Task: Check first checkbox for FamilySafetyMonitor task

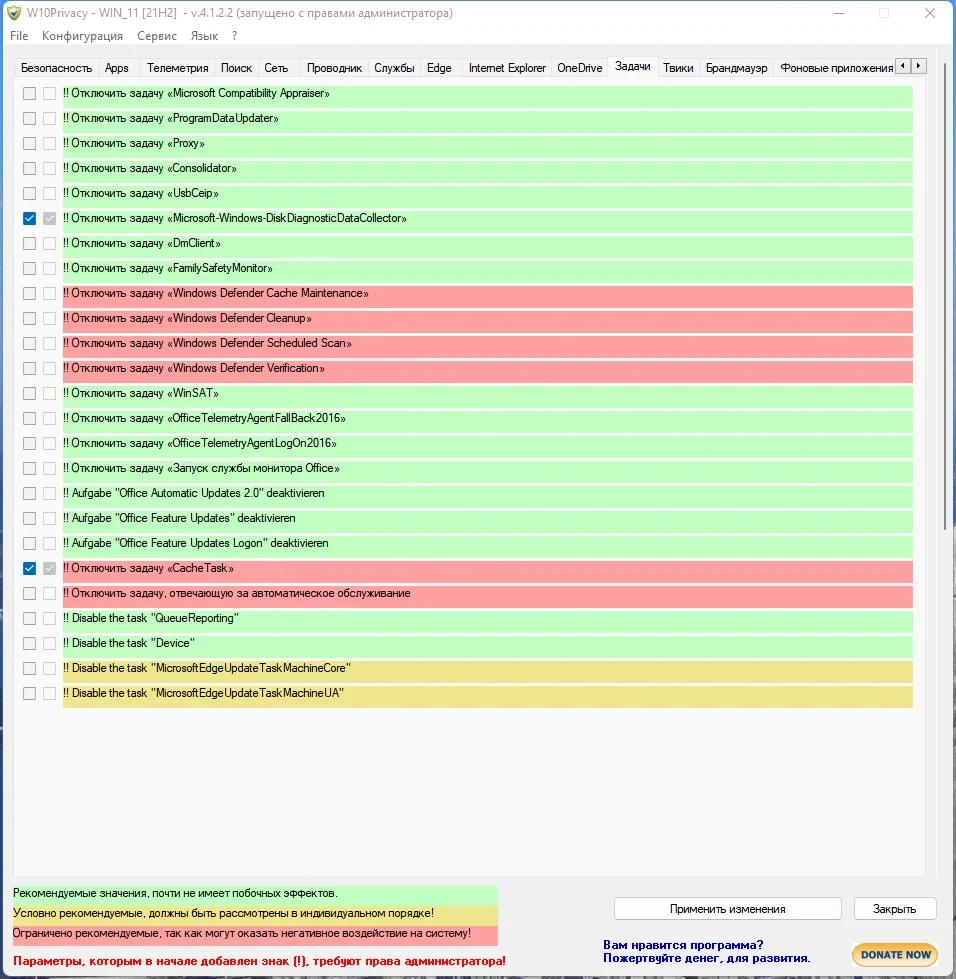Action: tap(29, 268)
